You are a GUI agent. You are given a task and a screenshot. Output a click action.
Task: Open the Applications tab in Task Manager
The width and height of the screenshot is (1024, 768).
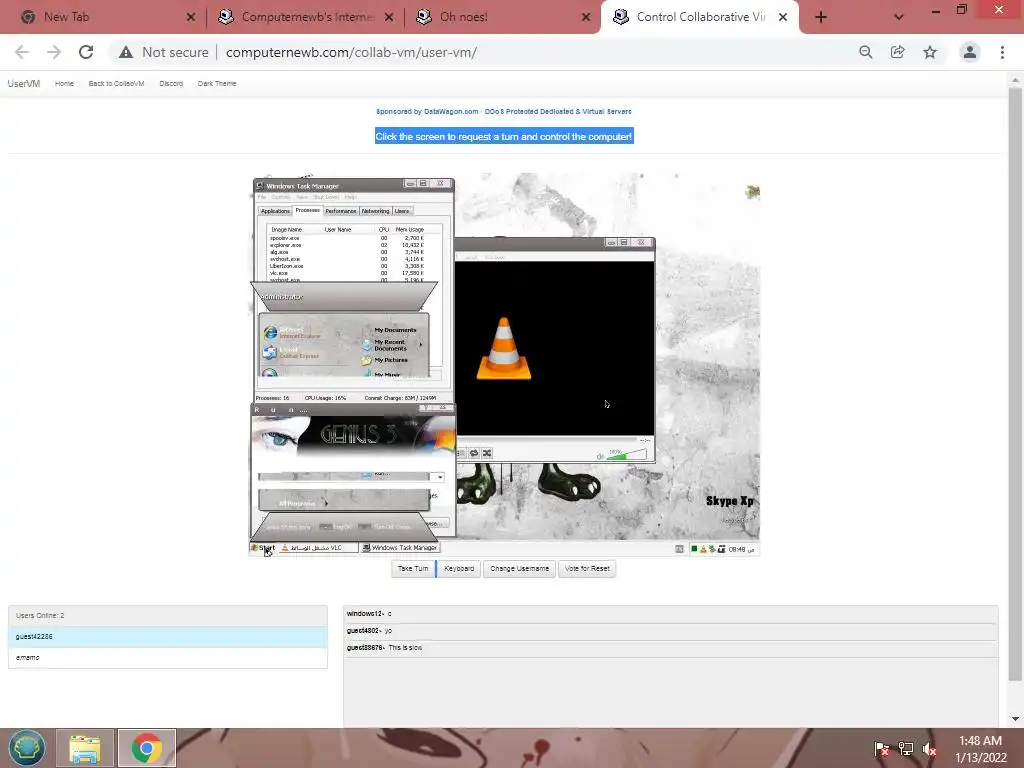pos(275,211)
